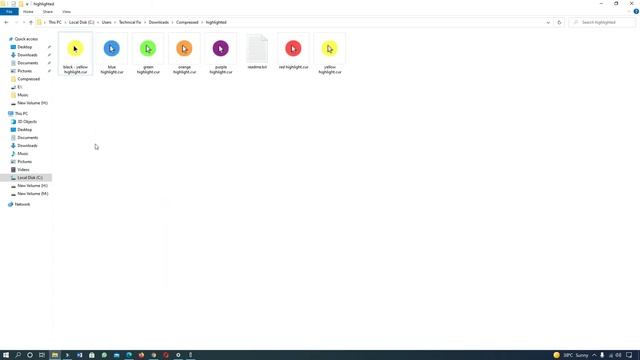Screen dimensions: 640x360
Task: Open the Windows Start menu
Action: click(6, 355)
